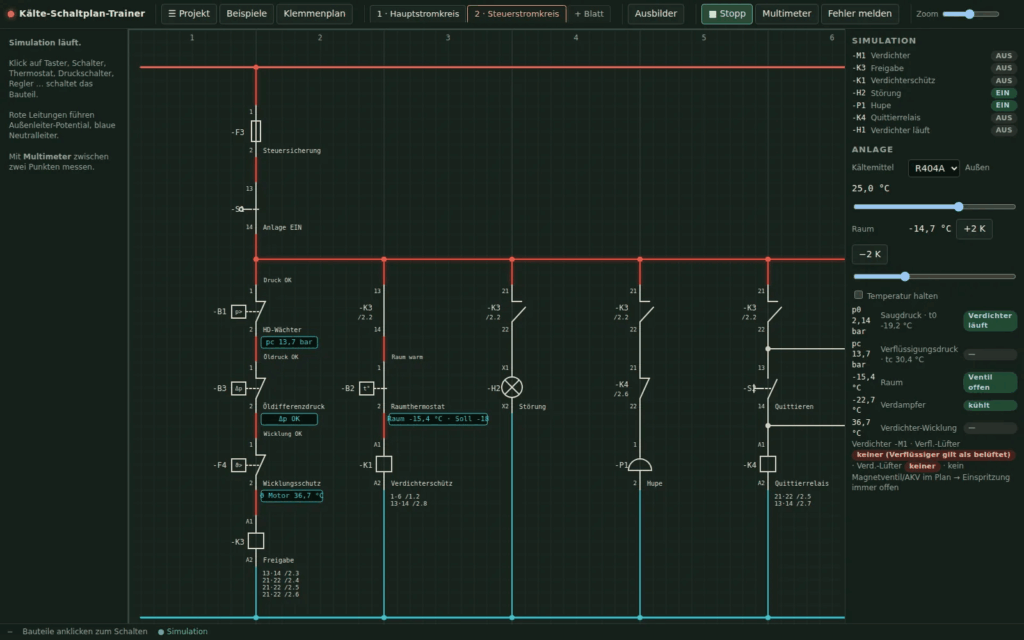Click the +2 K room temperature button
This screenshot has width=1024, height=640.
point(974,229)
